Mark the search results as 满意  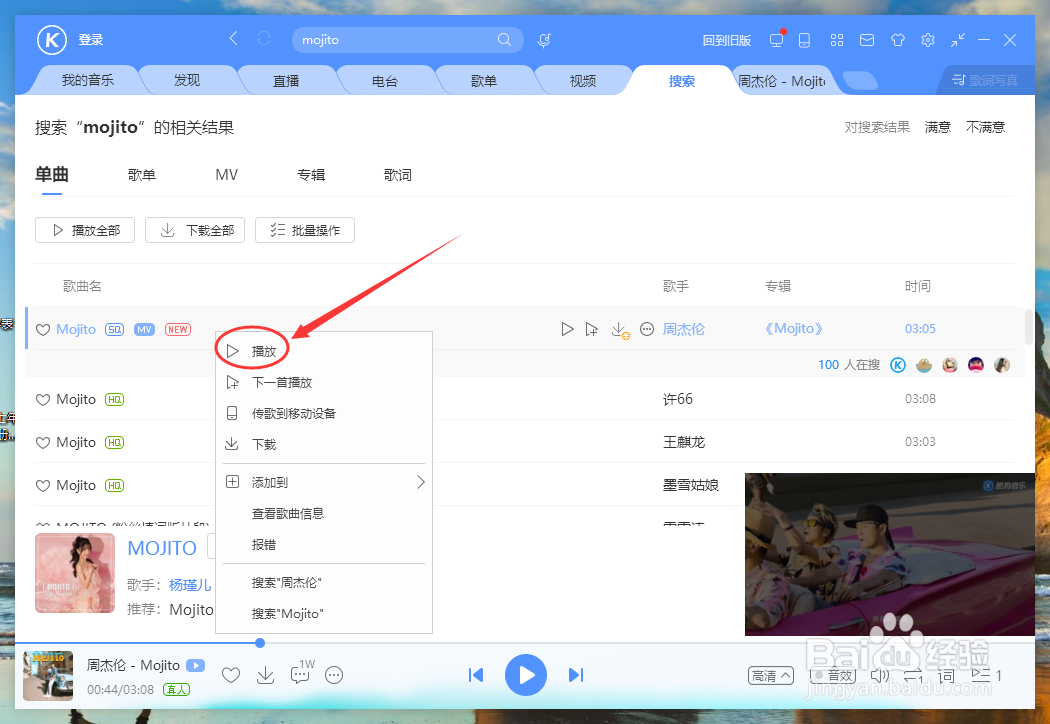[938, 127]
